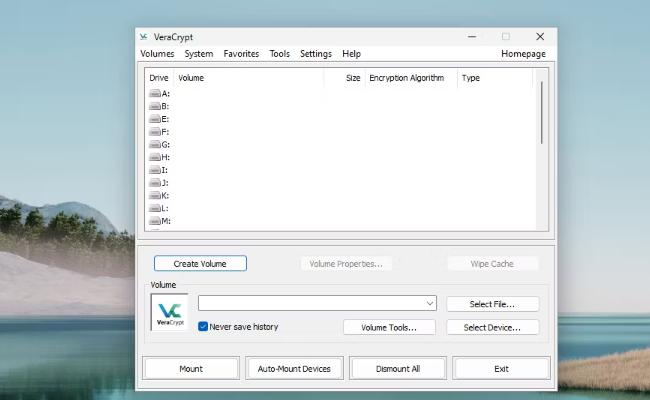Click the Drive column header

coord(159,78)
